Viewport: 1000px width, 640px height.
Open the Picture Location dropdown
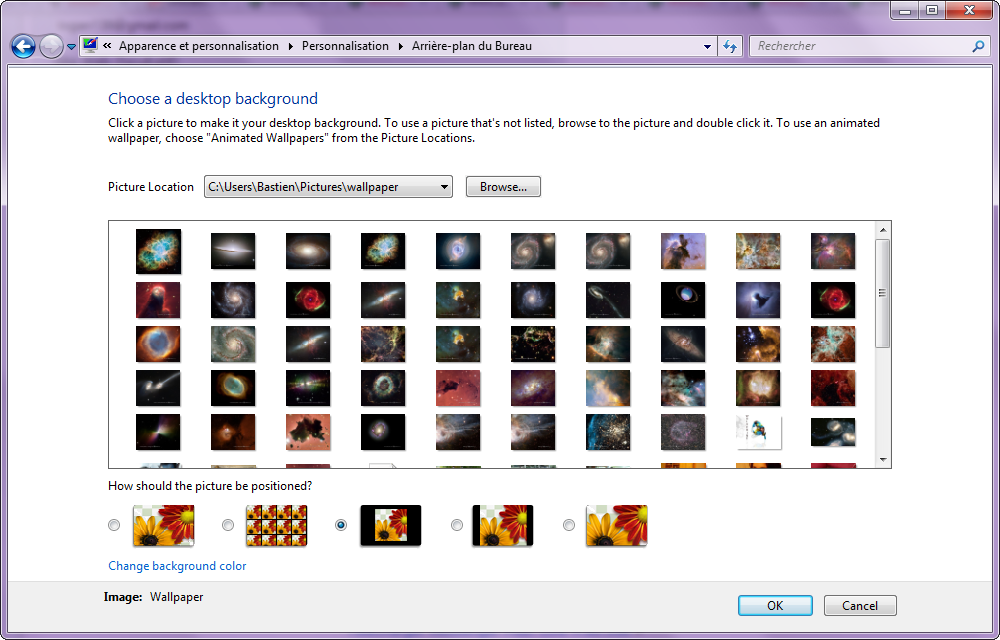[443, 187]
